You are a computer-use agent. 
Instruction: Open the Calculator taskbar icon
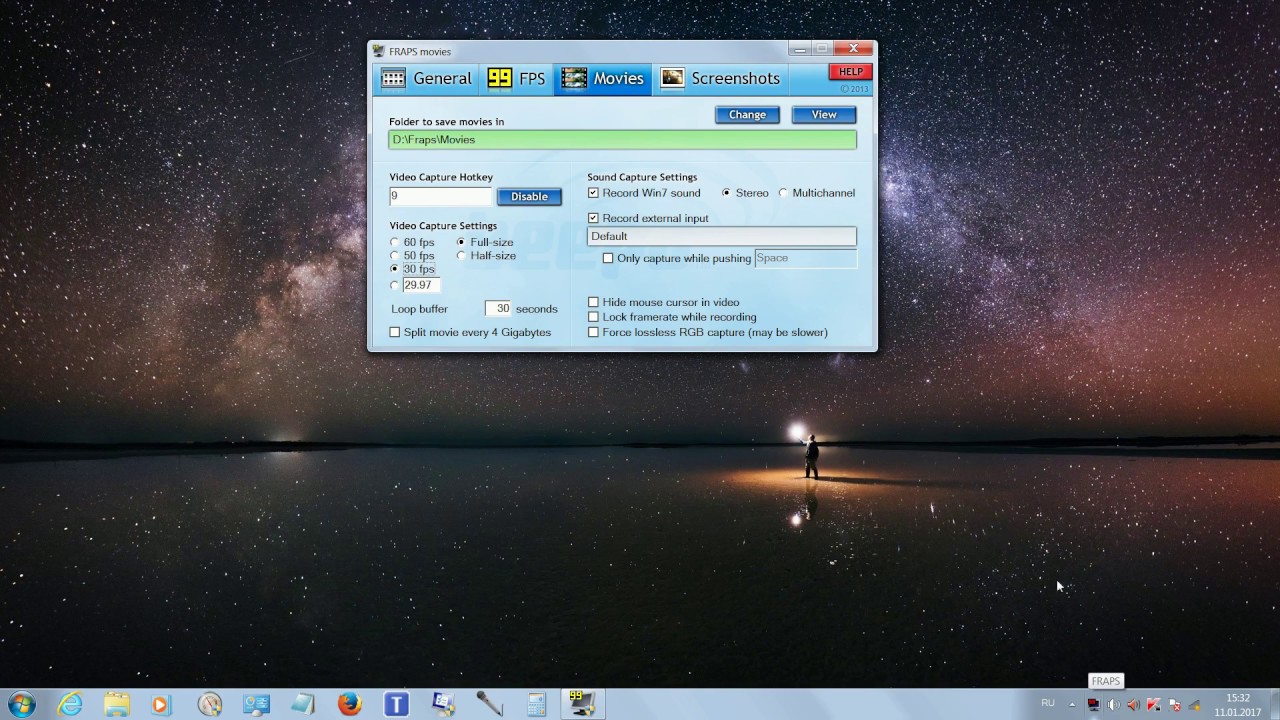coord(536,704)
